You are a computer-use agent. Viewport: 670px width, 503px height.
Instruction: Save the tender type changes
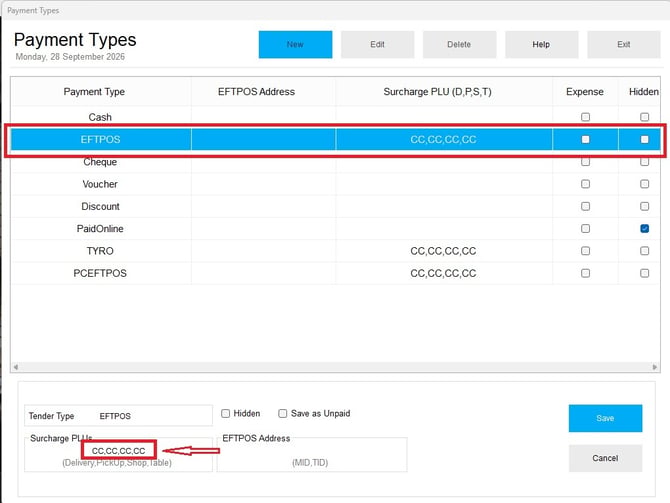[x=605, y=418]
